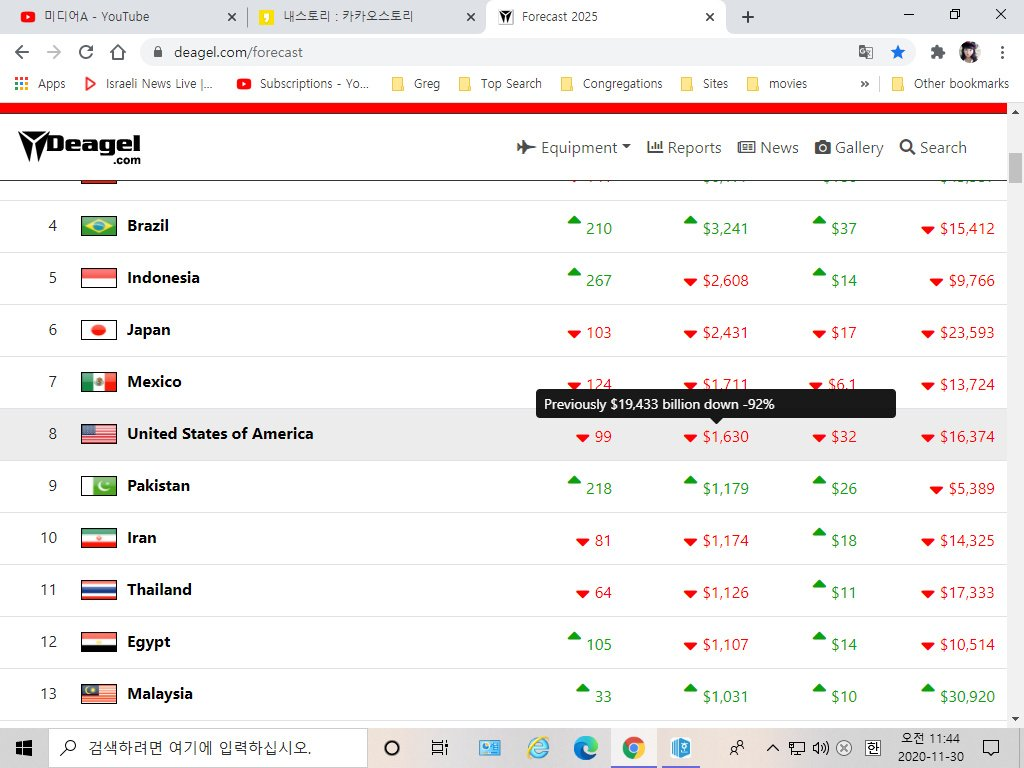Click the Deagel.com logo
Viewport: 1024px width, 768px height.
[x=80, y=147]
